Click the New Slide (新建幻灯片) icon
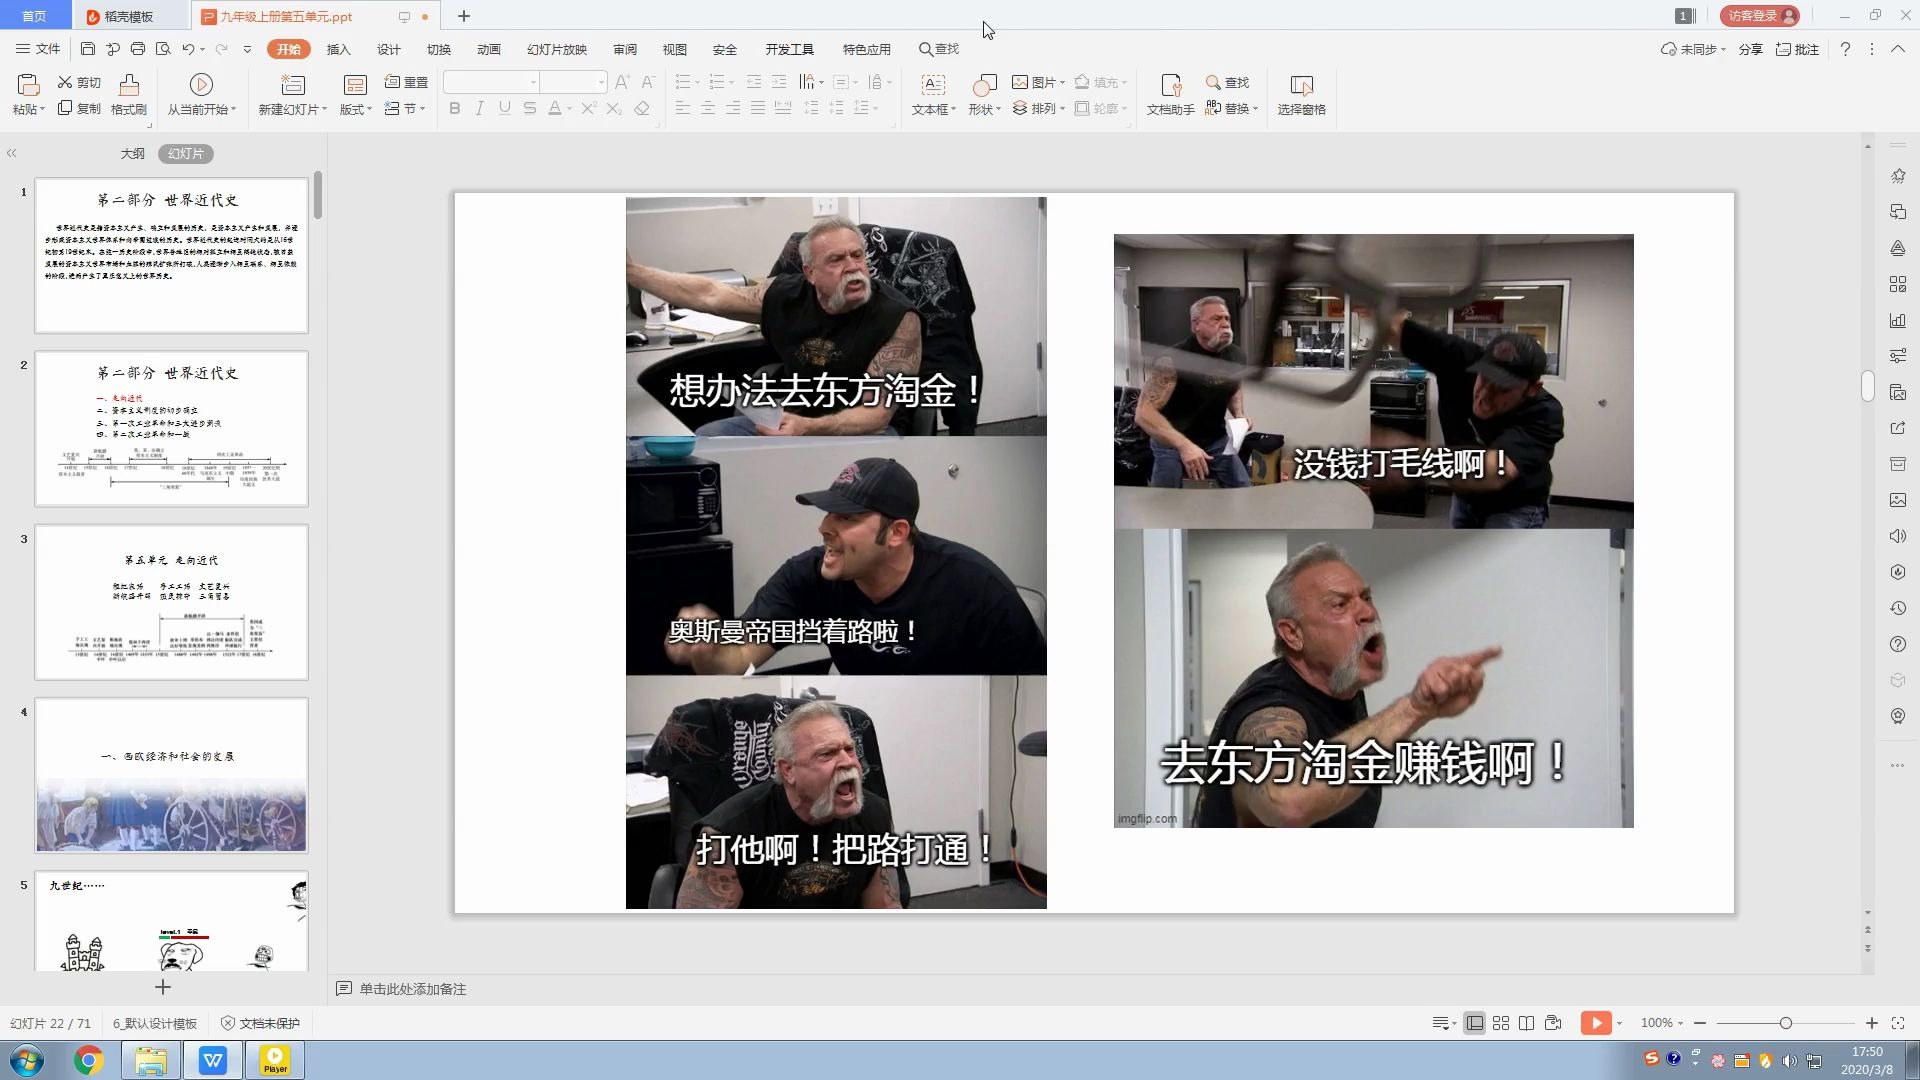This screenshot has width=1920, height=1080. coord(292,85)
